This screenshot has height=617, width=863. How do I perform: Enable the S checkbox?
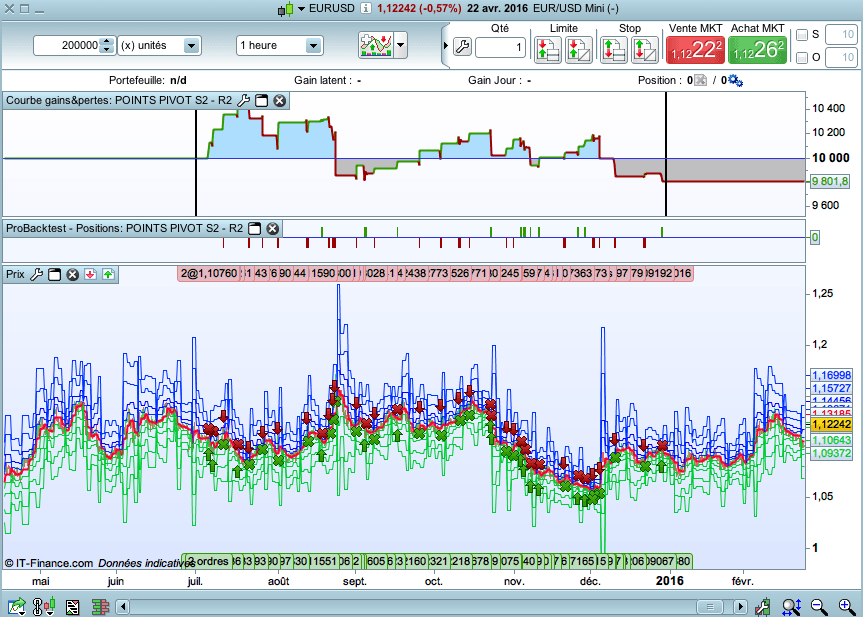[x=802, y=35]
